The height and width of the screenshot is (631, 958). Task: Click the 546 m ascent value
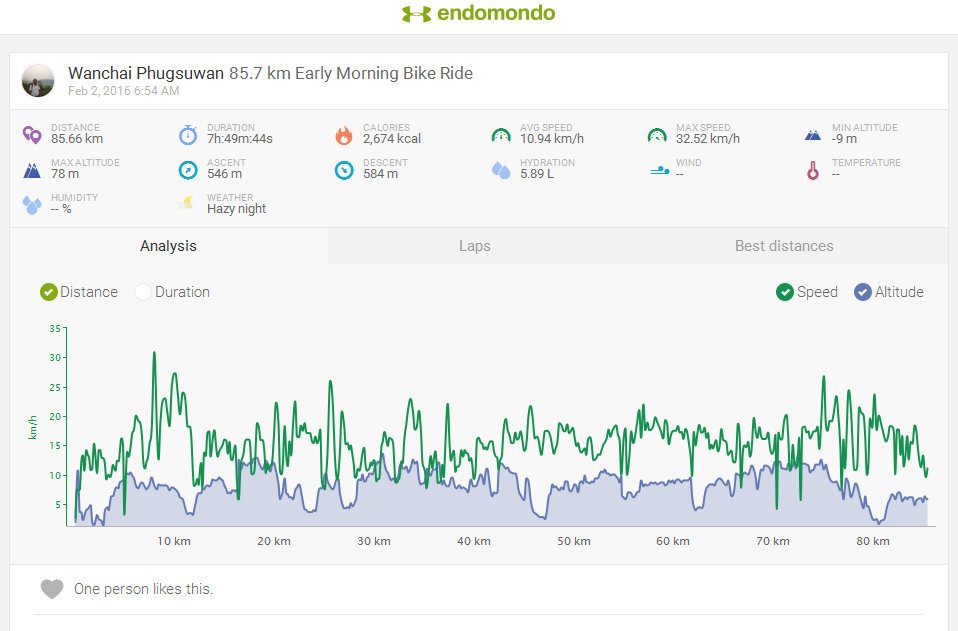(224, 174)
